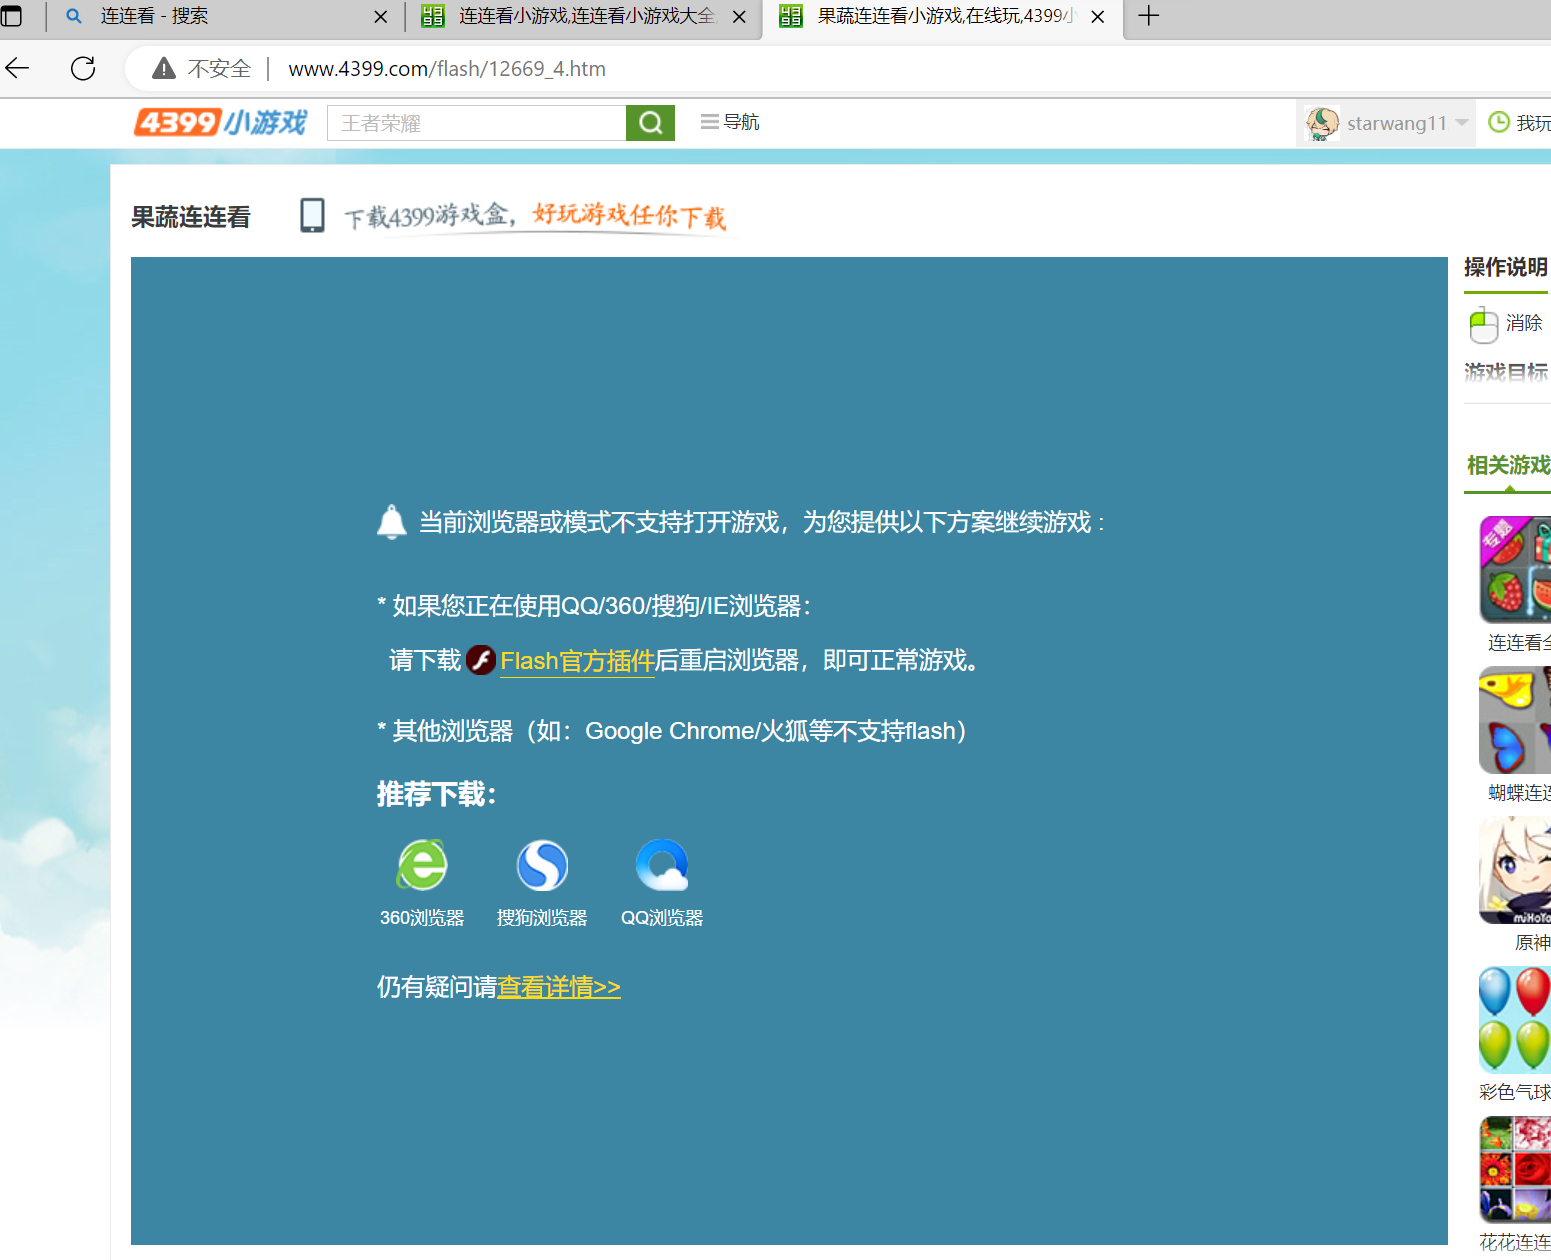1551x1260 pixels.
Task: Open the 查看详情>> link
Action: tap(559, 988)
